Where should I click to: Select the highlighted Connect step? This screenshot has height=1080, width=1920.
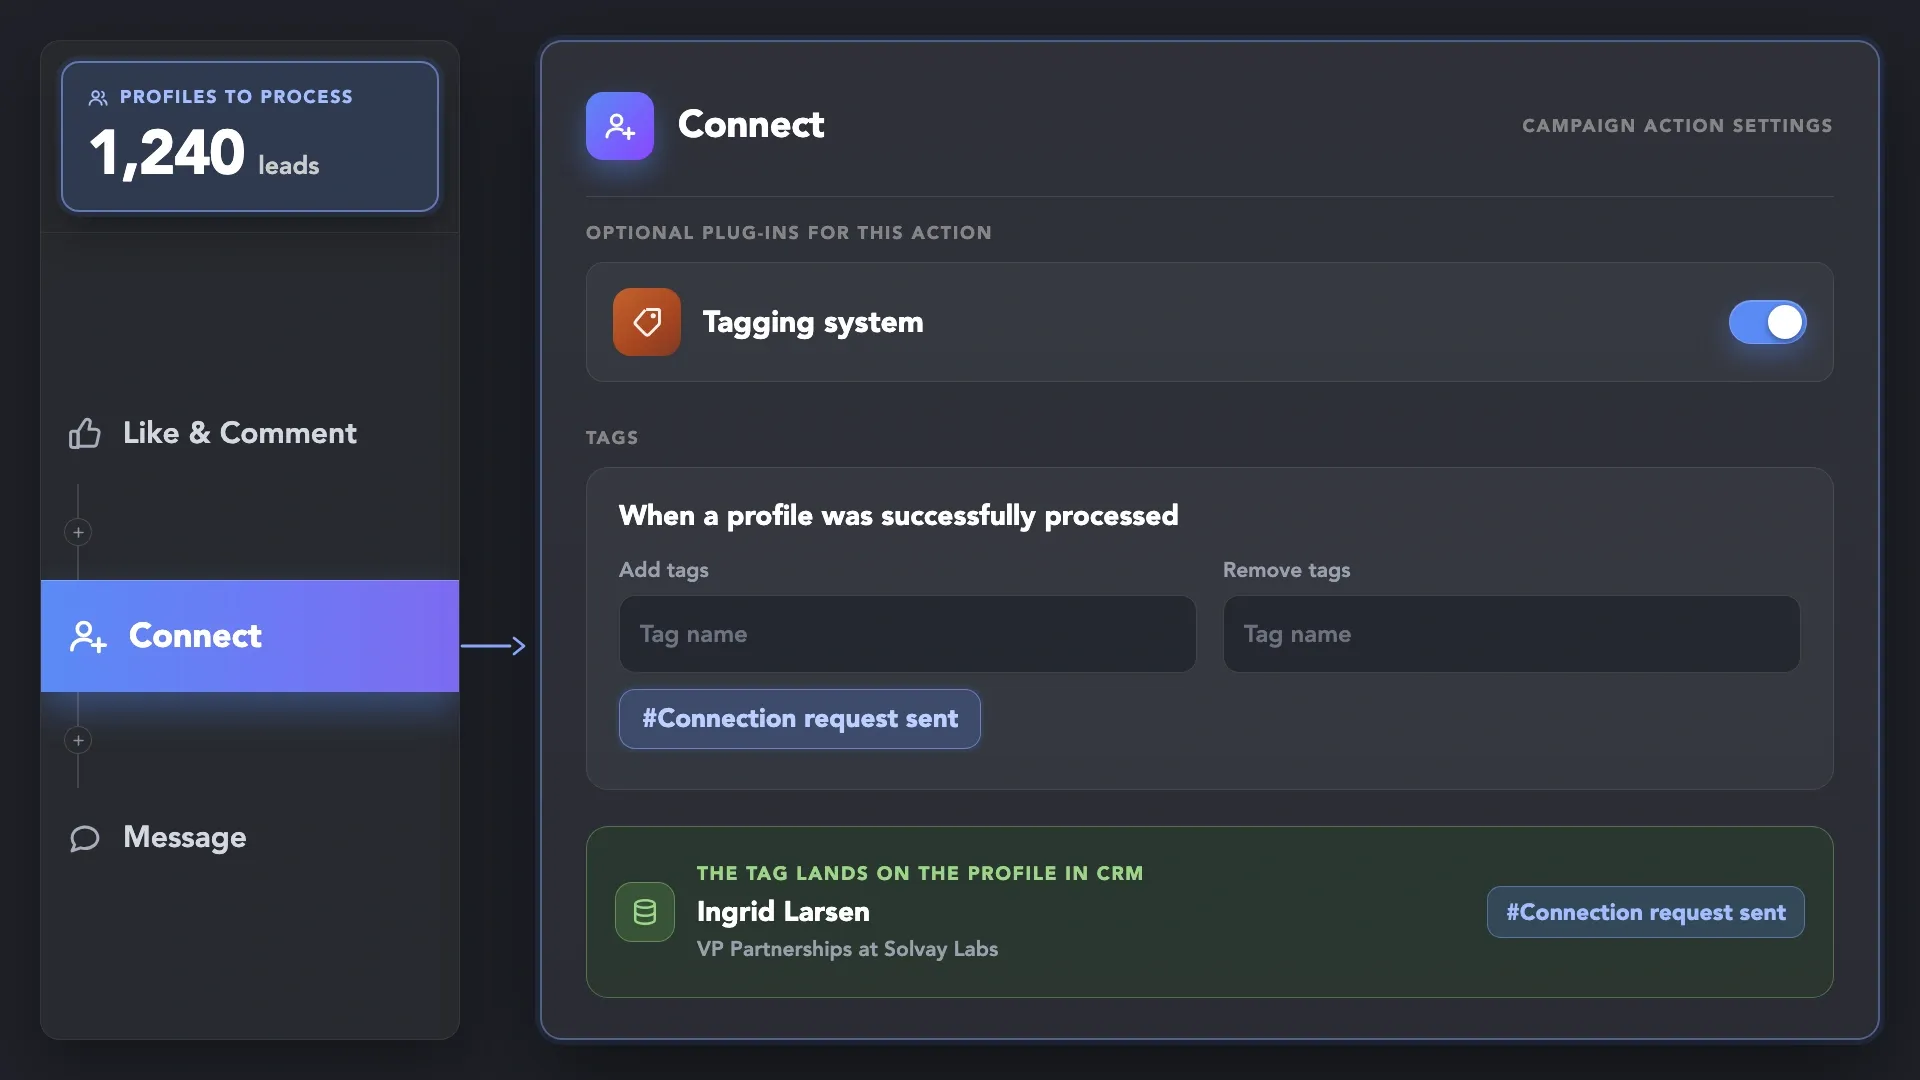point(250,636)
